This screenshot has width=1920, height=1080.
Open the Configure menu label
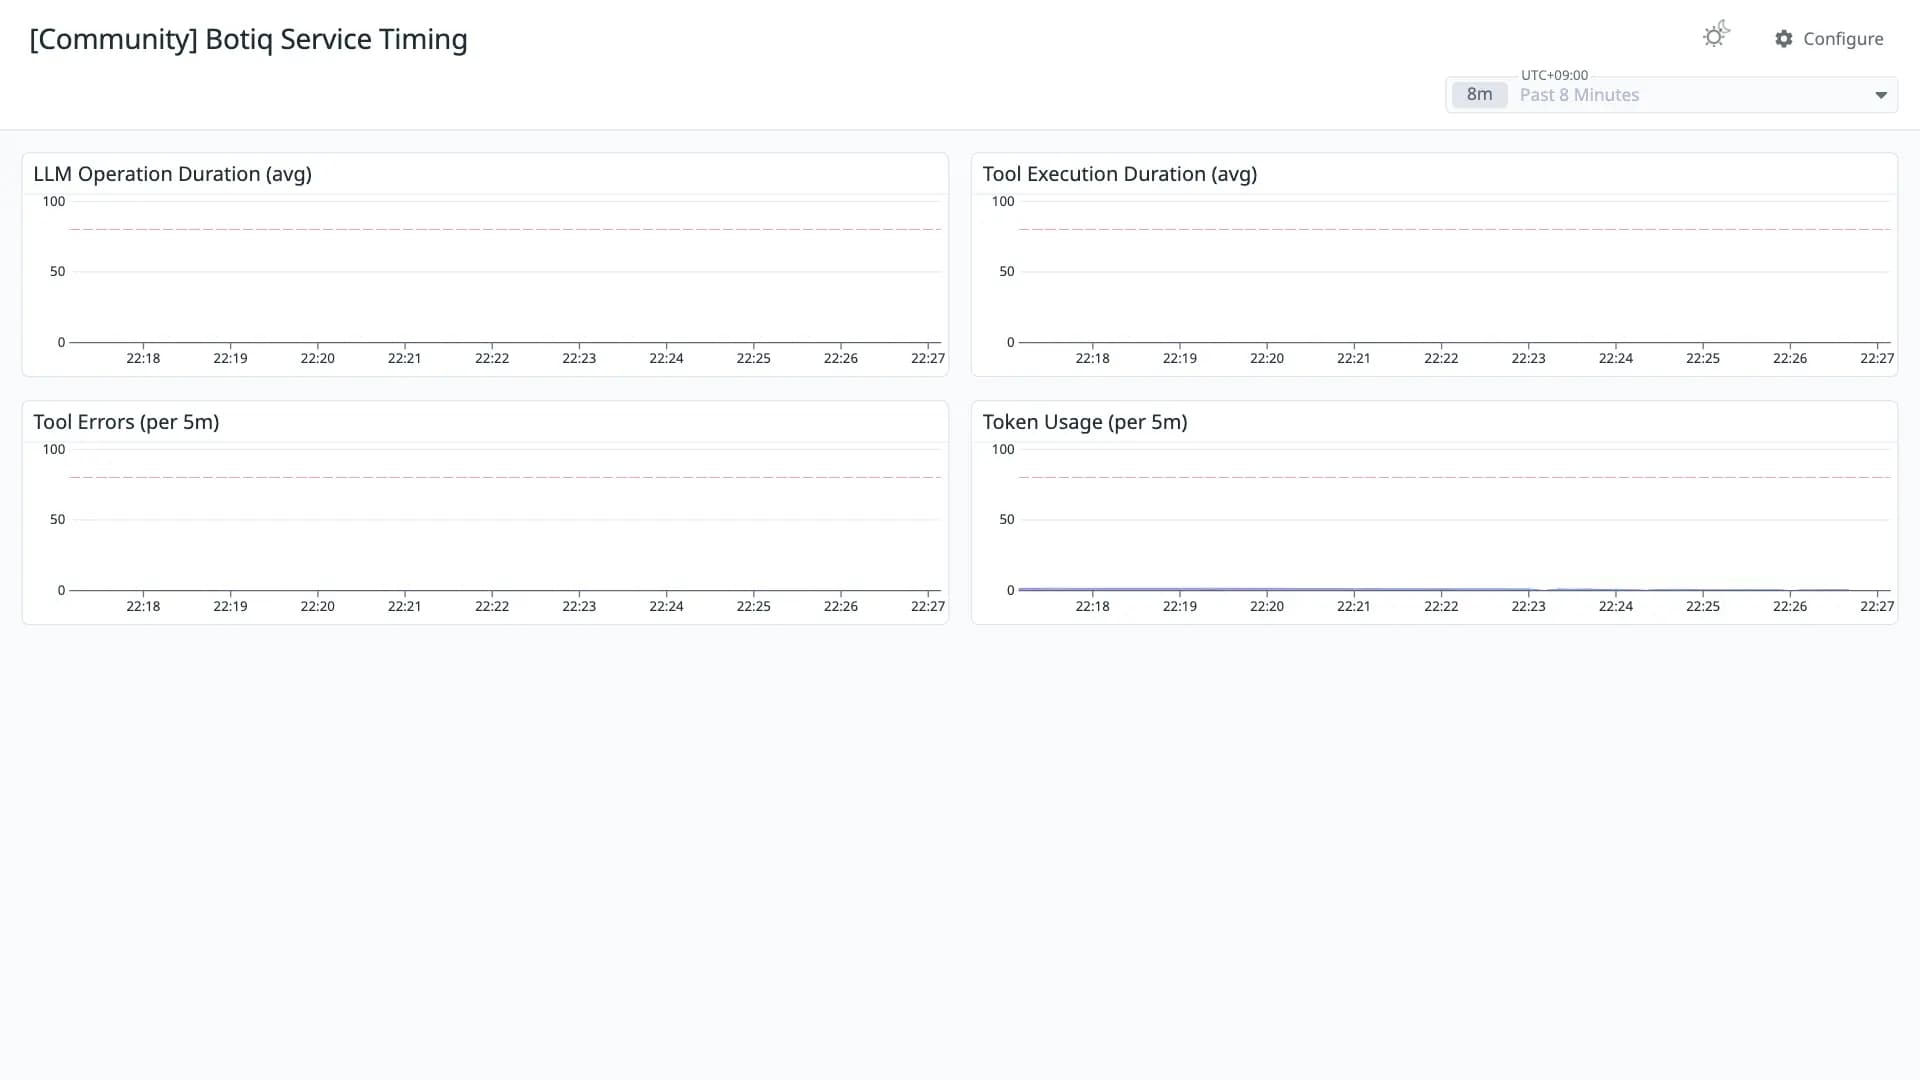[1843, 39]
